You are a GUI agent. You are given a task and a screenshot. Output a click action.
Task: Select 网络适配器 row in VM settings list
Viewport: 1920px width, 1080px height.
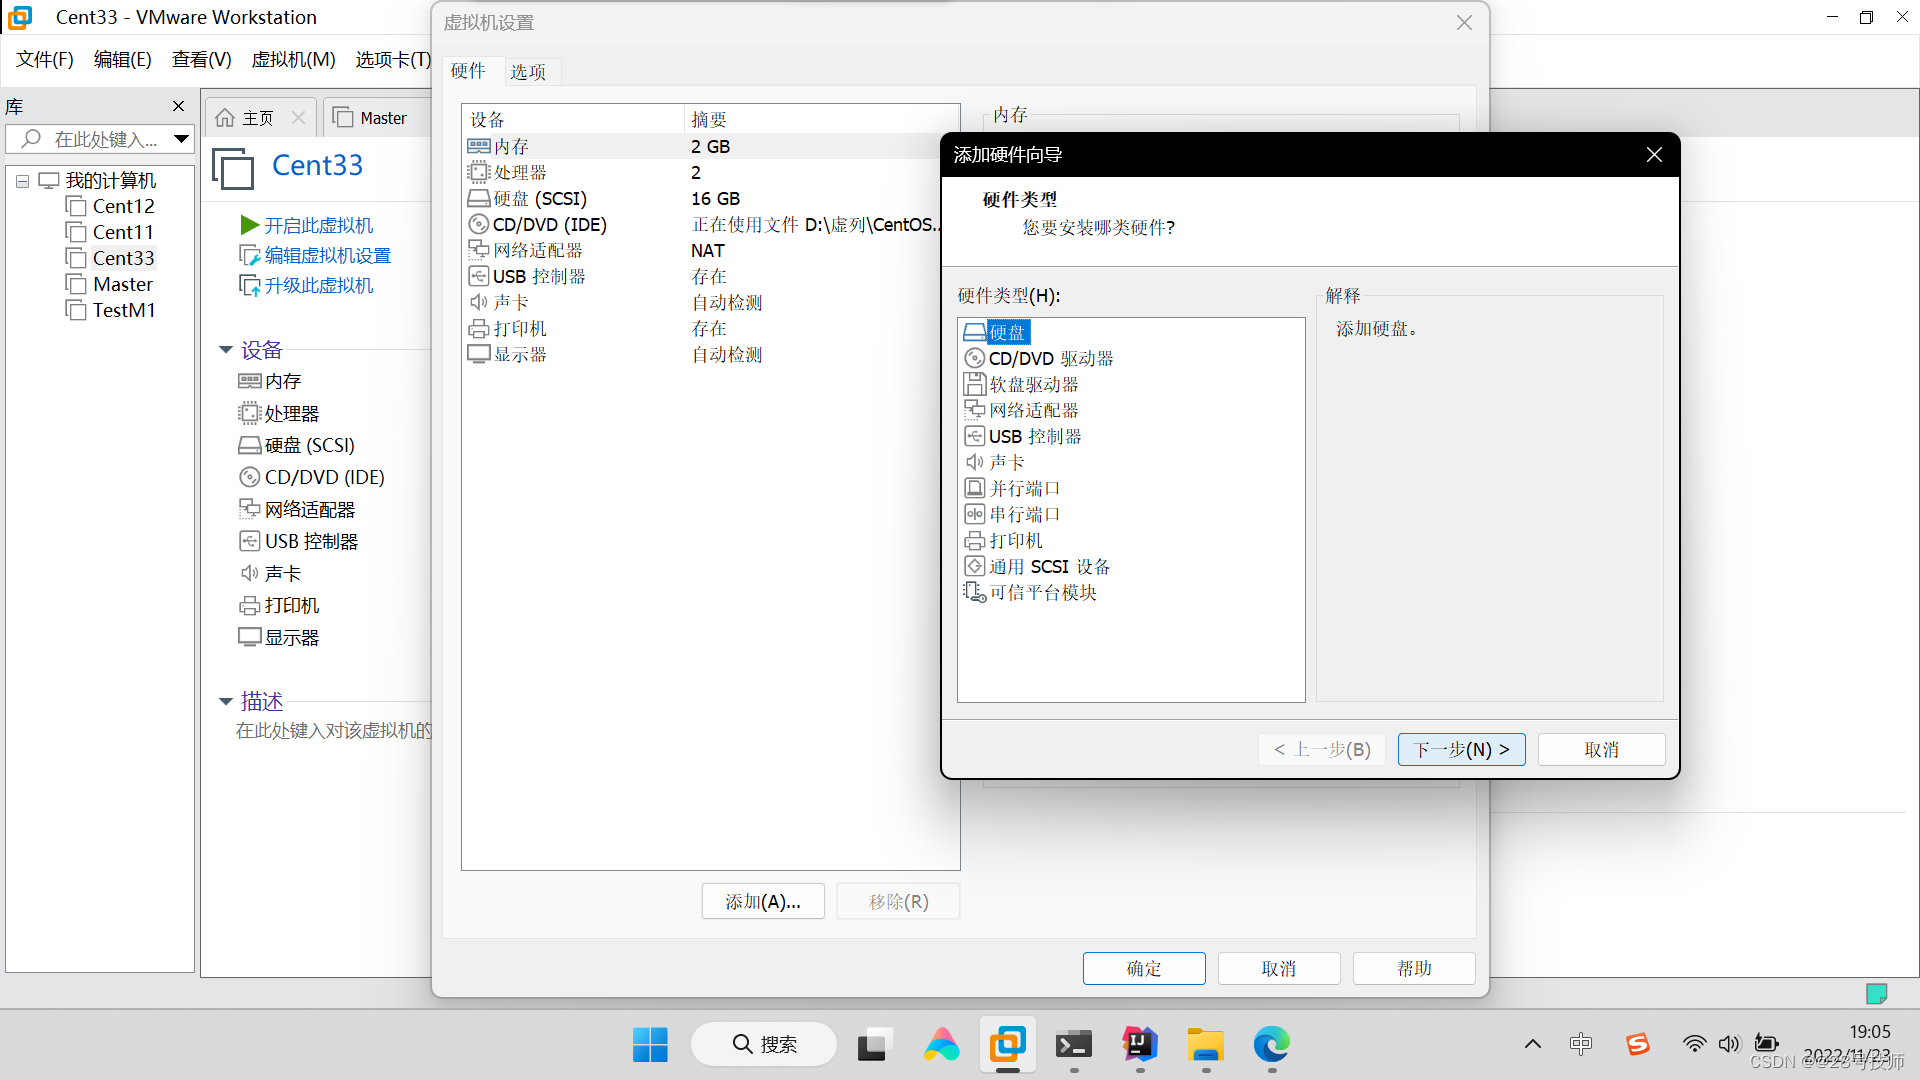710,250
